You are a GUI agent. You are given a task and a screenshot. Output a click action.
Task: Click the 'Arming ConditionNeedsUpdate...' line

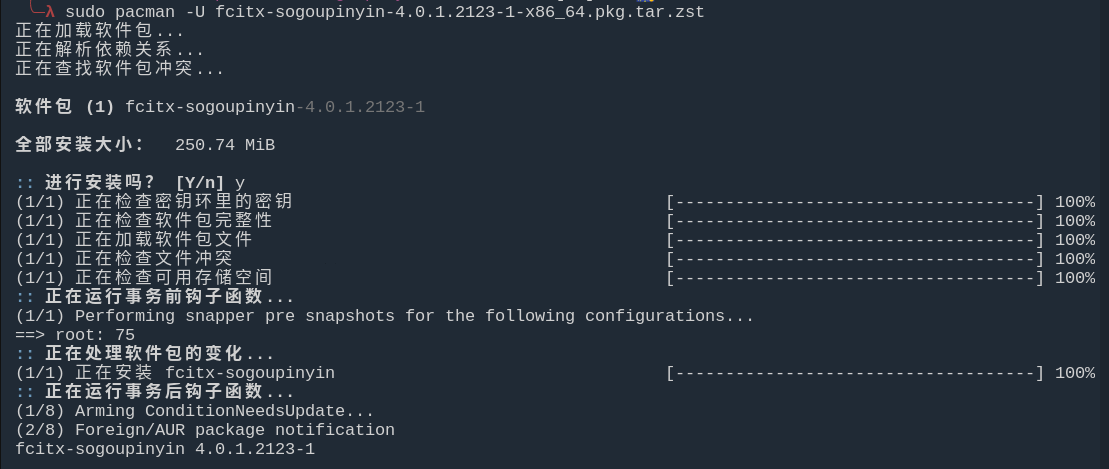click(x=195, y=411)
